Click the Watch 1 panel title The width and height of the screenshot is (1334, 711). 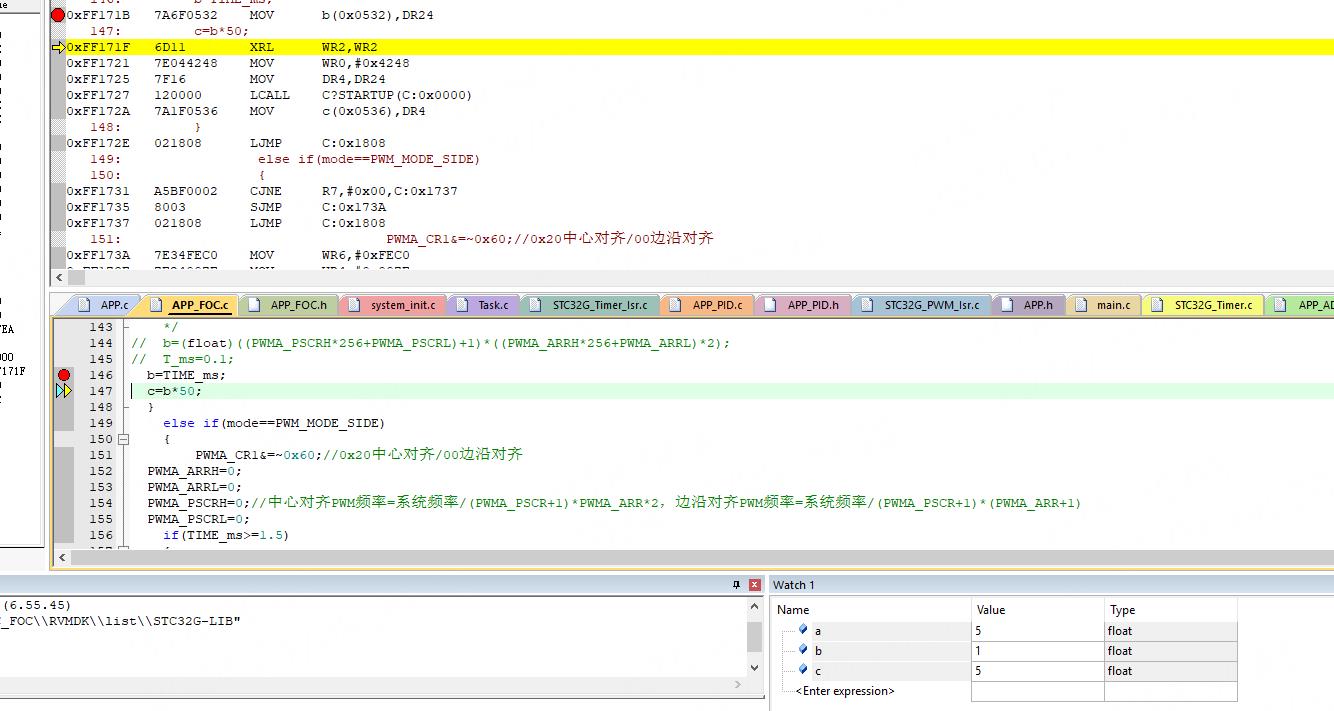(794, 585)
